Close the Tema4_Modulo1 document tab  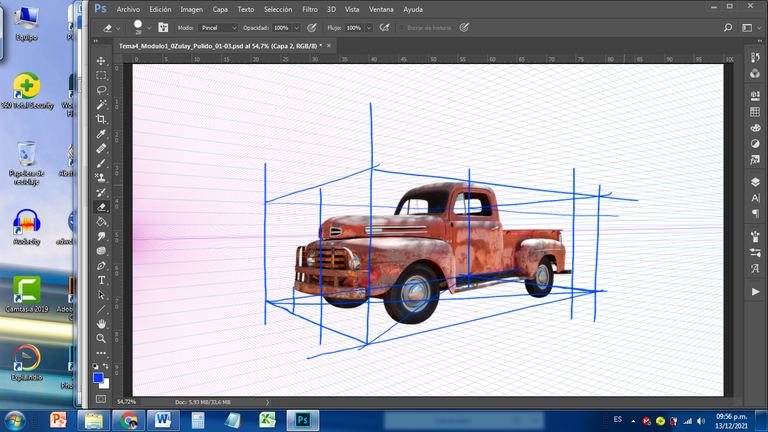pos(329,46)
